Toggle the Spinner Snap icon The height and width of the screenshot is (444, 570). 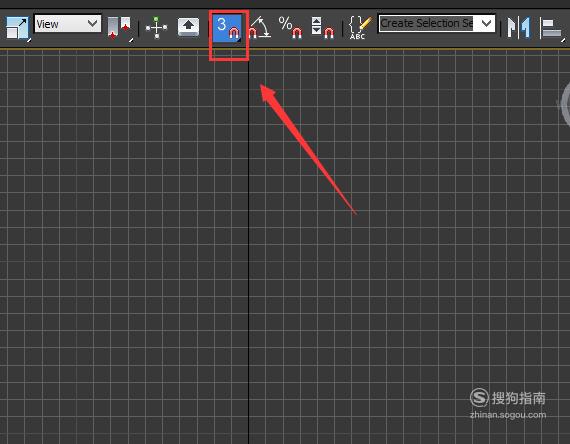coord(323,27)
